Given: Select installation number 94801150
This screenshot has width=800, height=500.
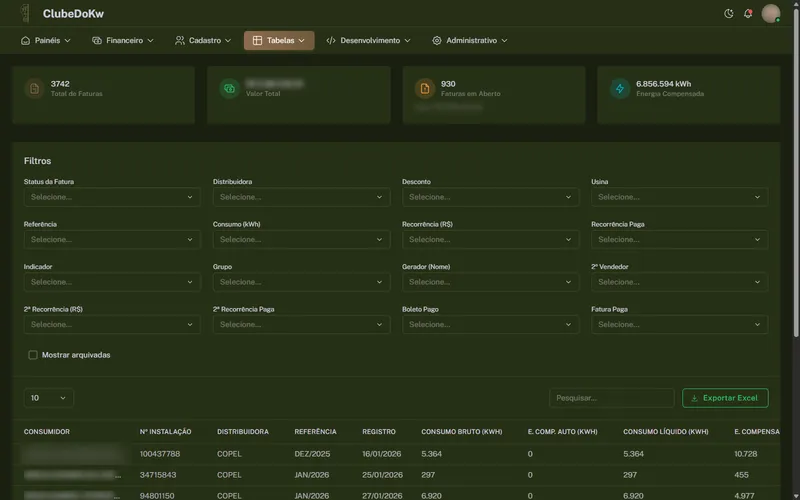Looking at the screenshot, I should 157,495.
